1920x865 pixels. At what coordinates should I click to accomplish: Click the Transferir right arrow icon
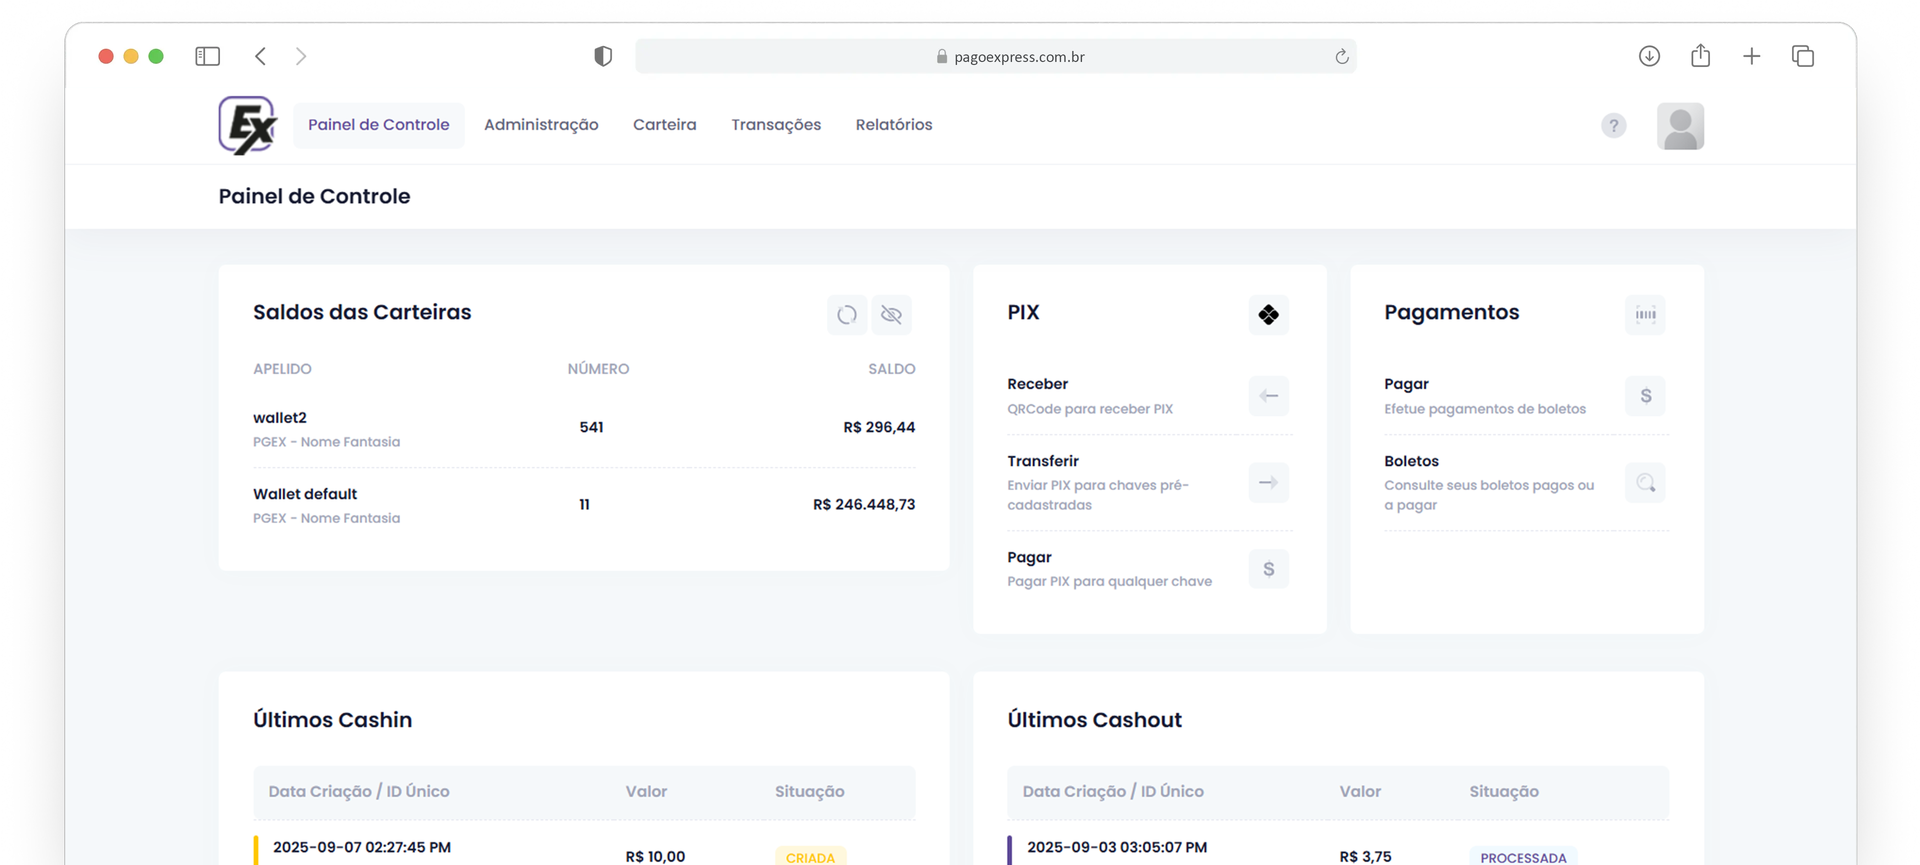pyautogui.click(x=1268, y=483)
